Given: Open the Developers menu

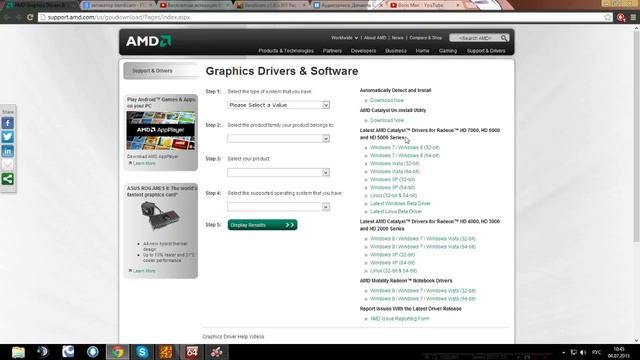Looking at the screenshot, I should pos(363,51).
